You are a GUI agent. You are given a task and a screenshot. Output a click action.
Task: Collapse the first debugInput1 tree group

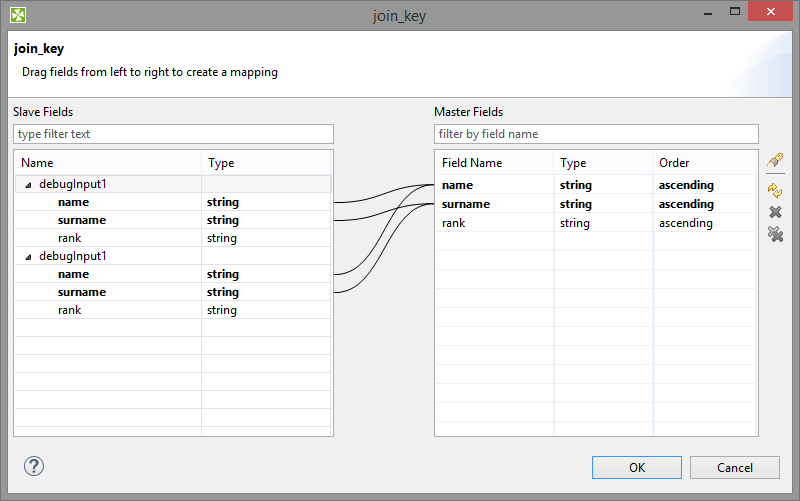click(27, 185)
